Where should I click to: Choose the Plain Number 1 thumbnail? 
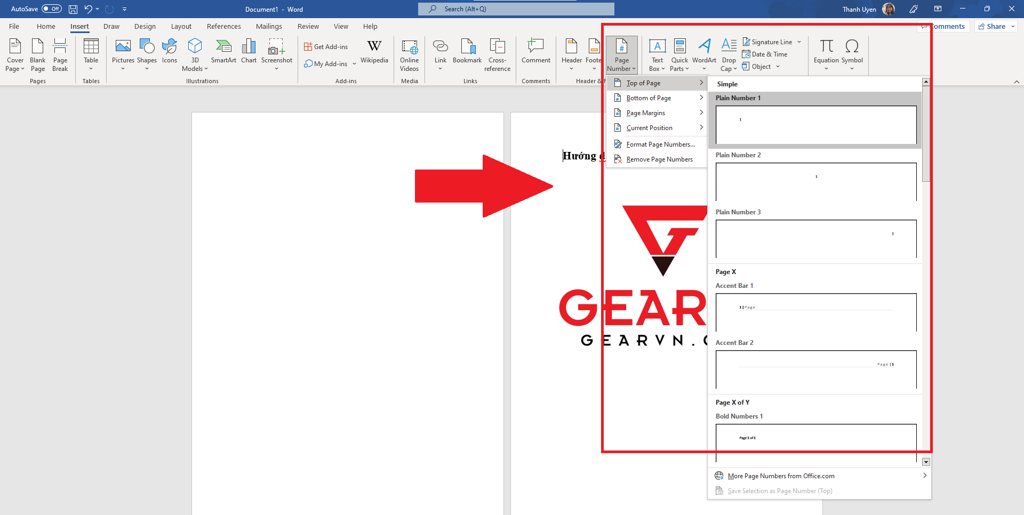pyautogui.click(x=816, y=124)
